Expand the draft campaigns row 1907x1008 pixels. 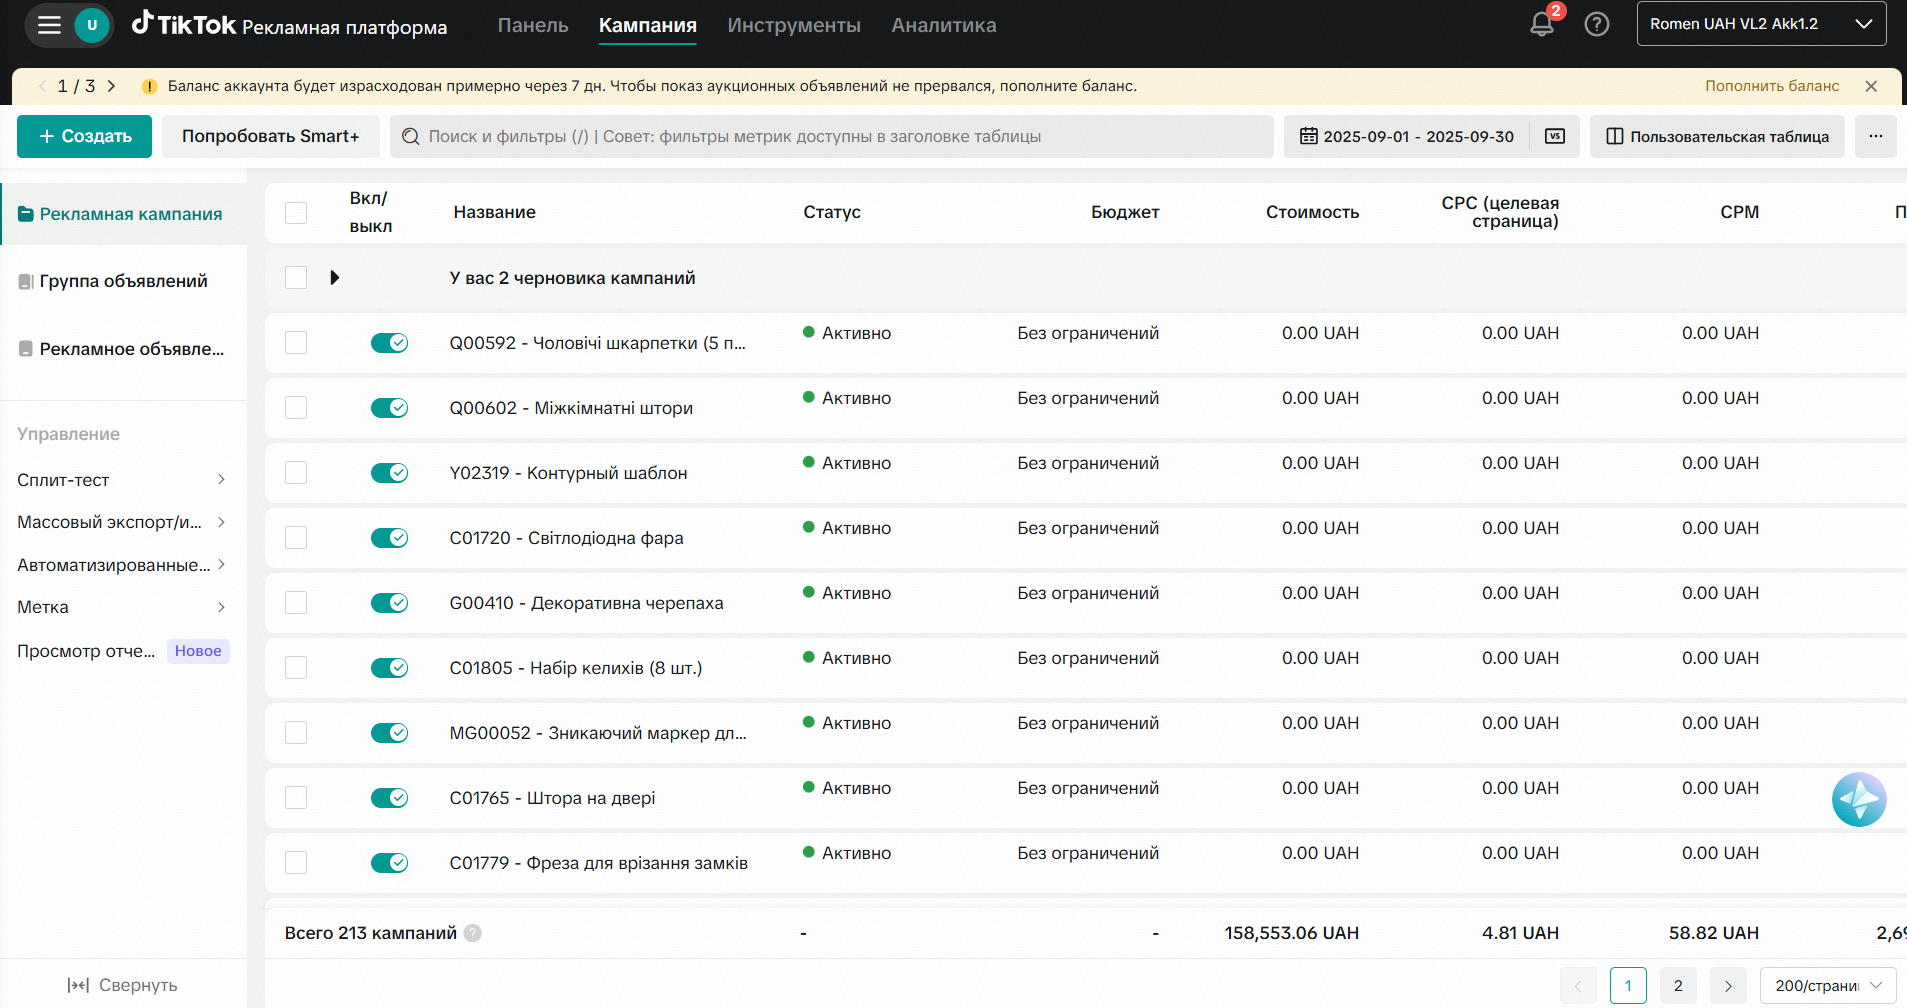point(335,277)
